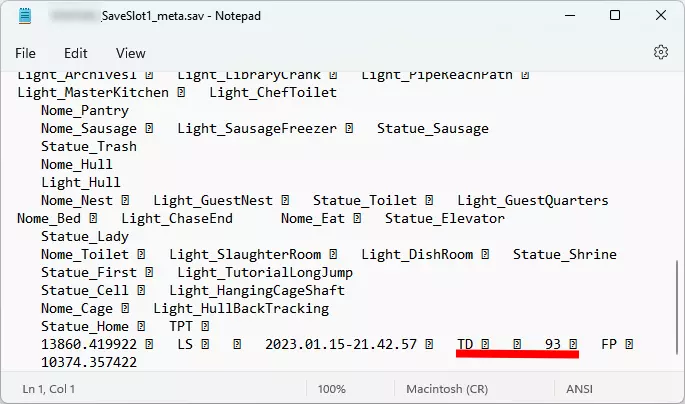Click the Light_HullBackTracking text
The width and height of the screenshot is (685, 404).
pos(241,308)
